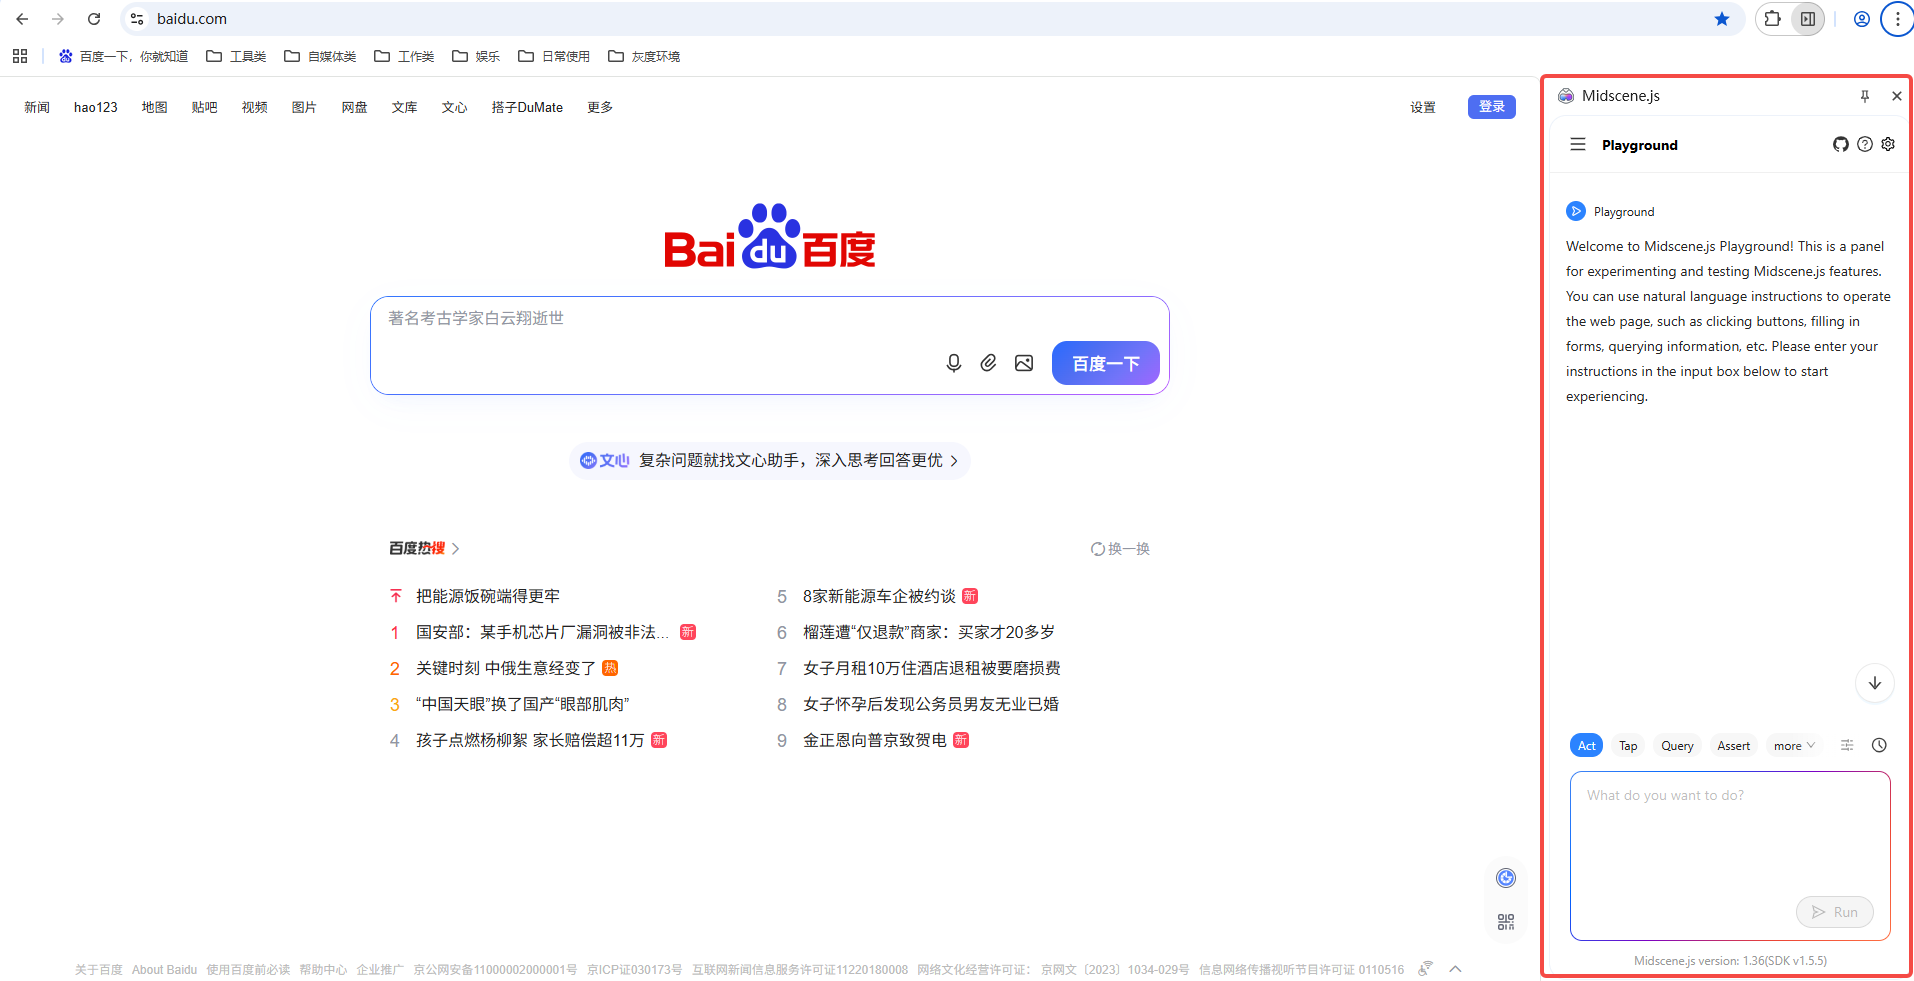
Task: Click the voice search microphone icon
Action: 954,363
